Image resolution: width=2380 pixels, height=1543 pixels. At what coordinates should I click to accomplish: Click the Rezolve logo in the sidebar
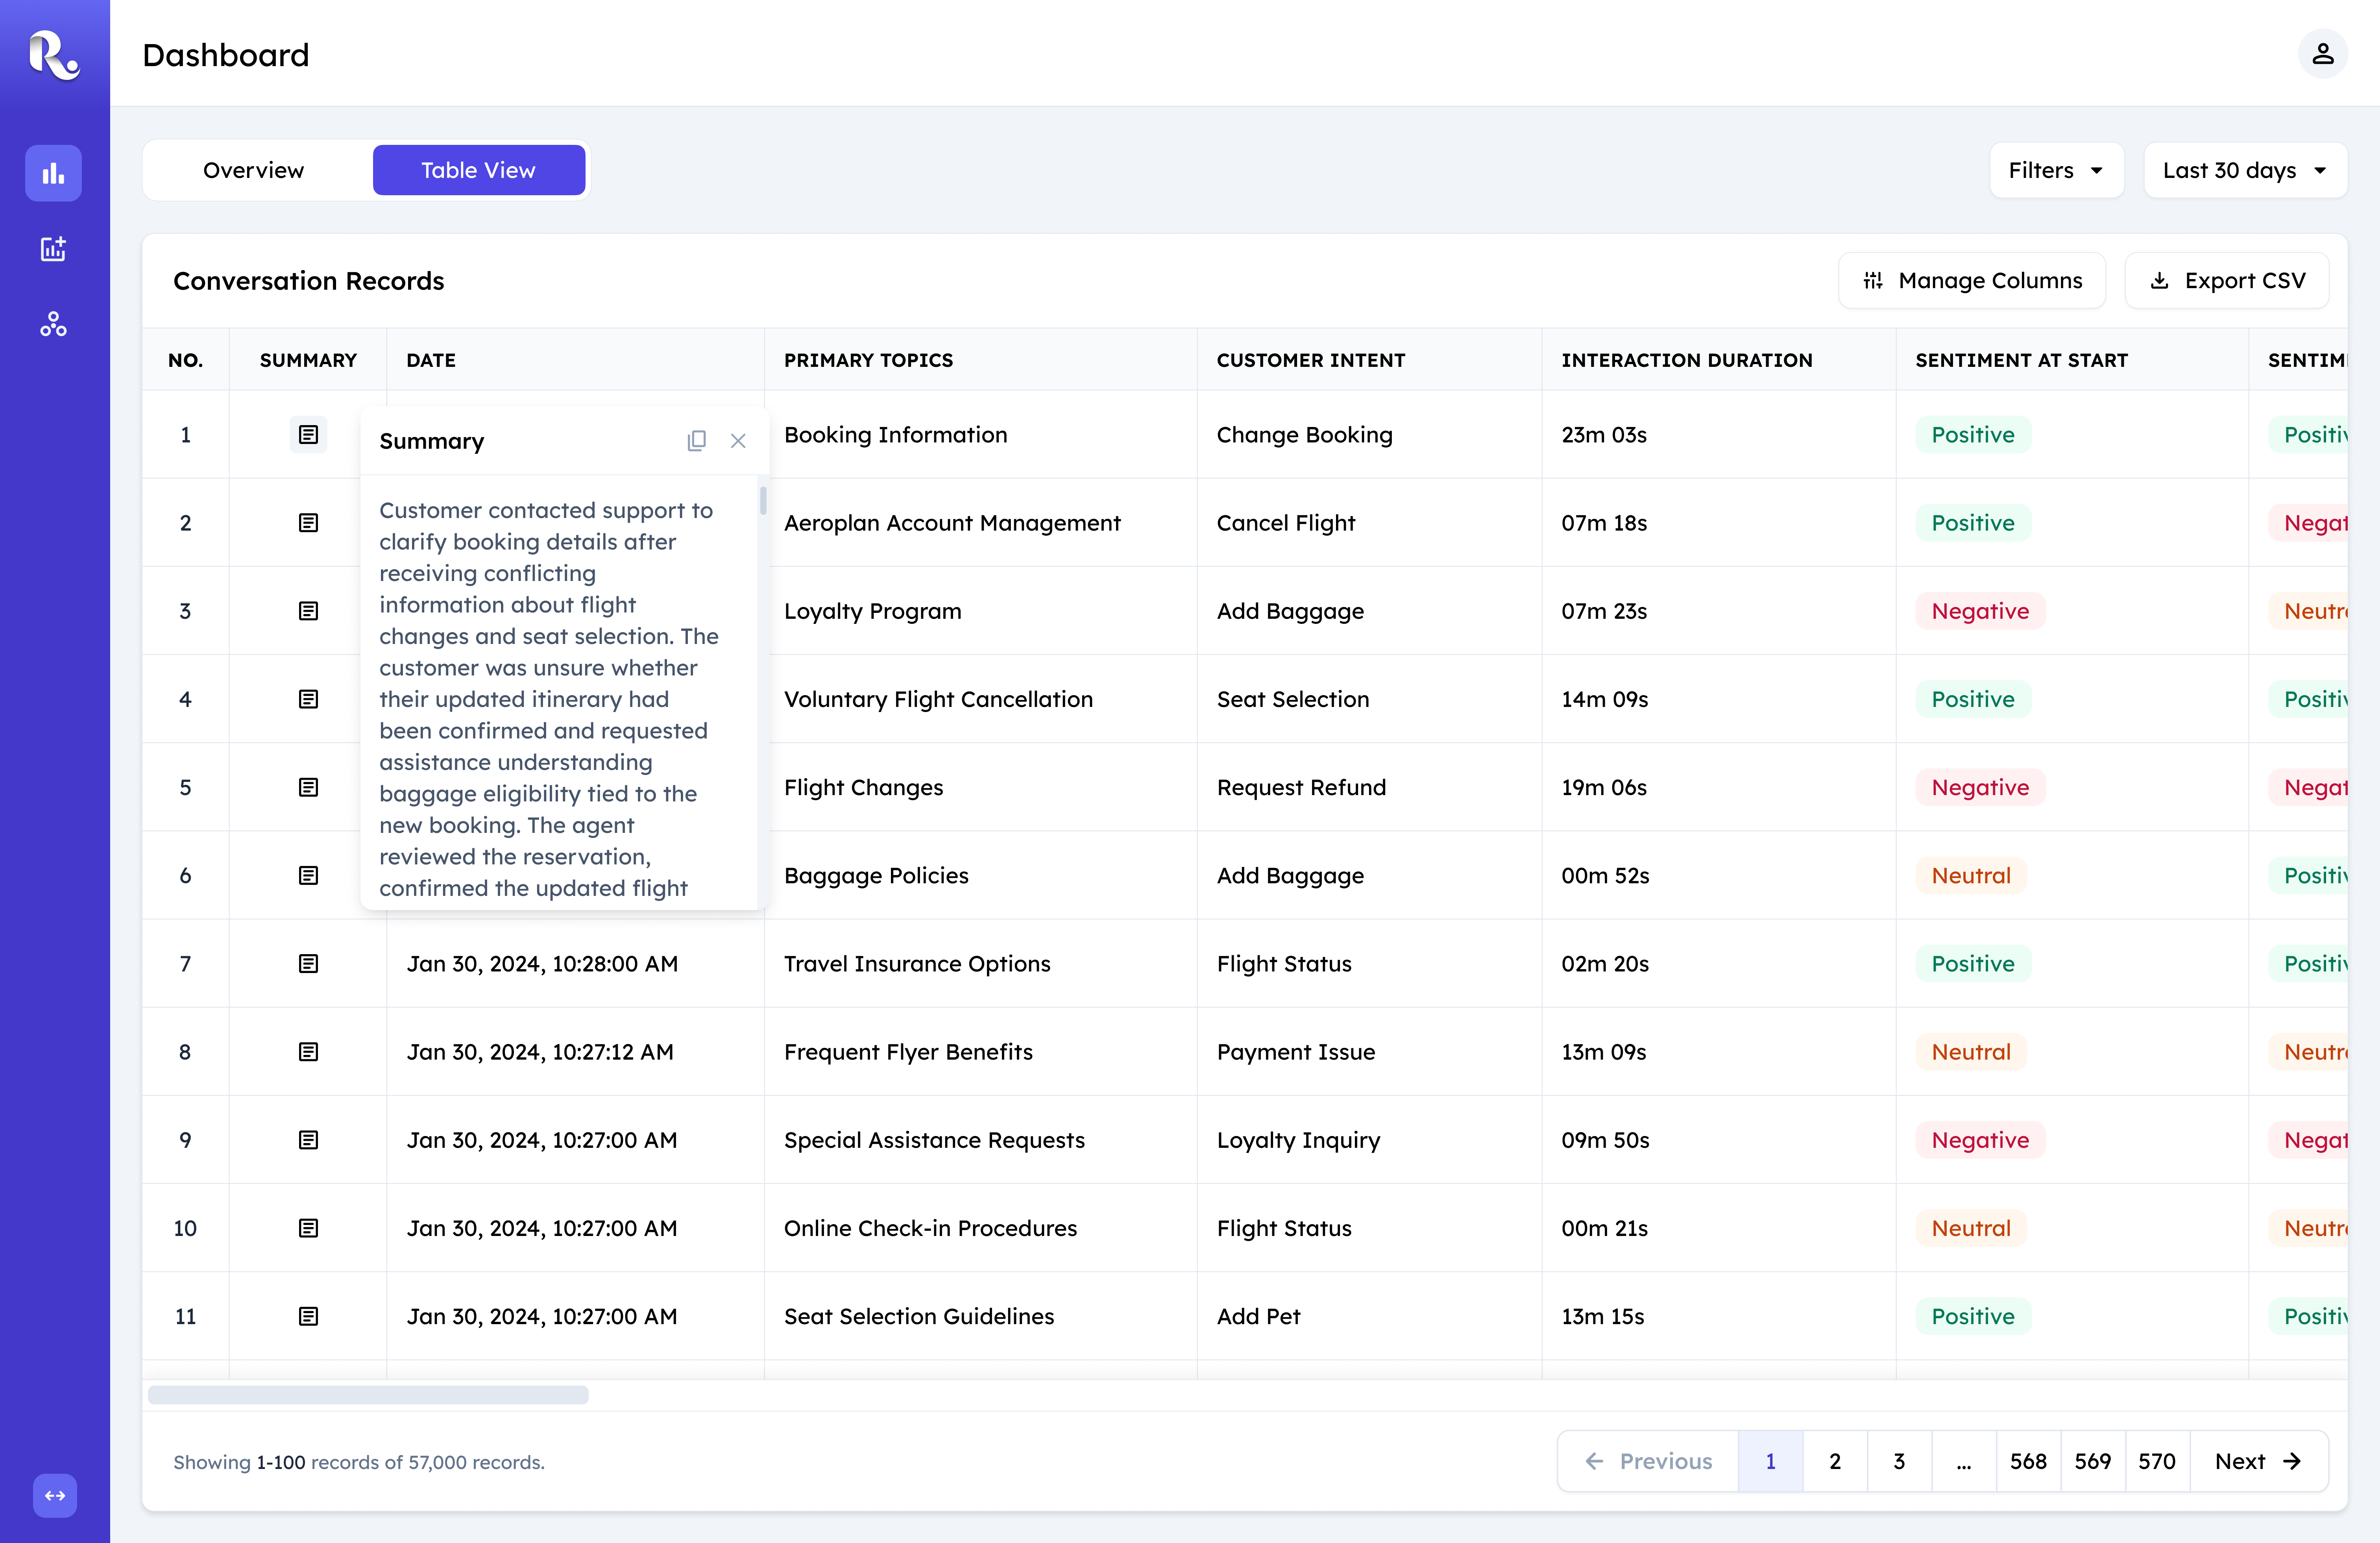tap(54, 54)
